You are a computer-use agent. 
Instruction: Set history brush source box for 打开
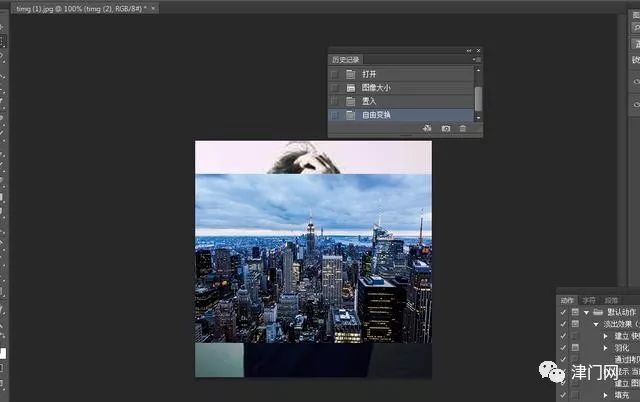coord(334,74)
